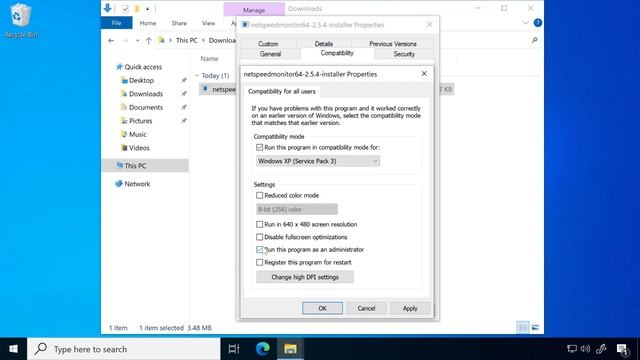Select Network in the navigation pane
Viewport: 640px width, 360px height.
pyautogui.click(x=137, y=184)
